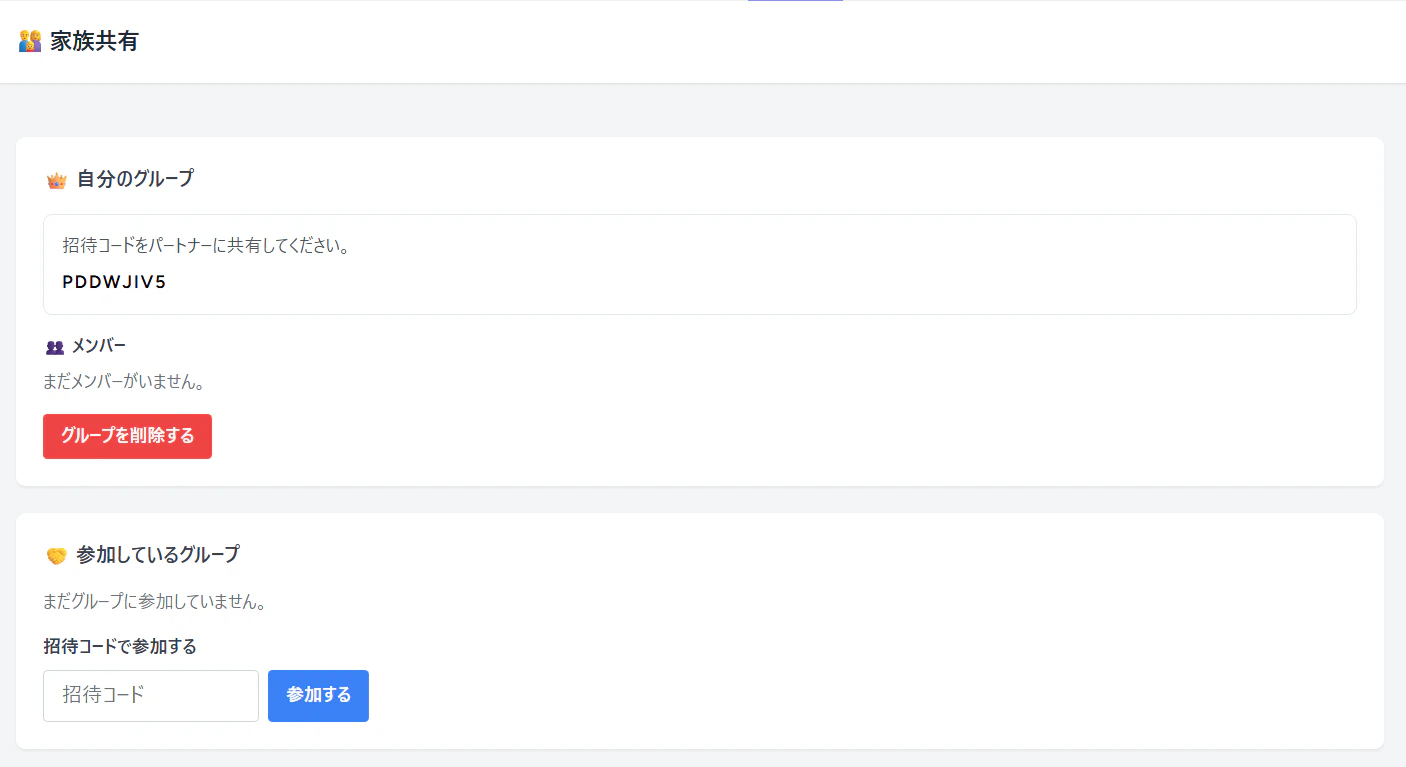Click the invite code PDDWJIV5
This screenshot has width=1406, height=767.
(114, 282)
